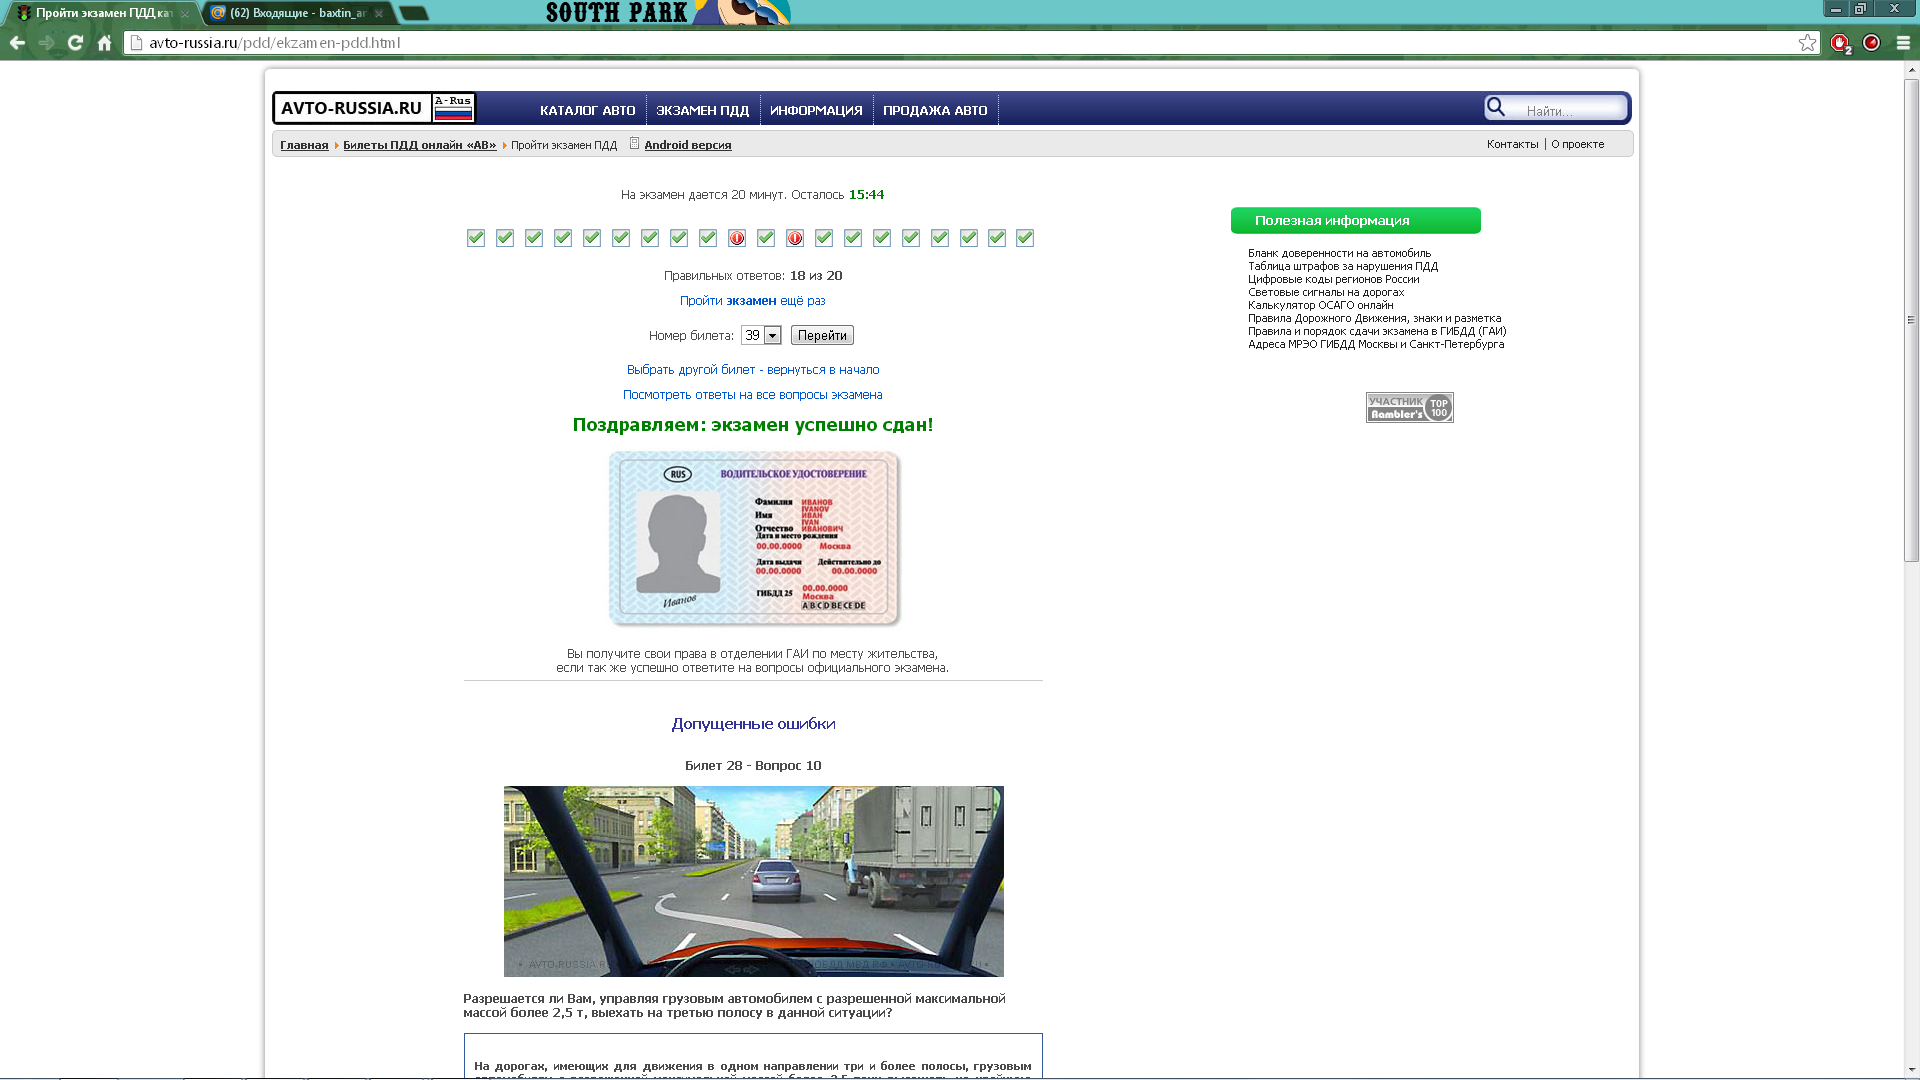
Task: Click the first red error question marker
Action: (x=737, y=238)
